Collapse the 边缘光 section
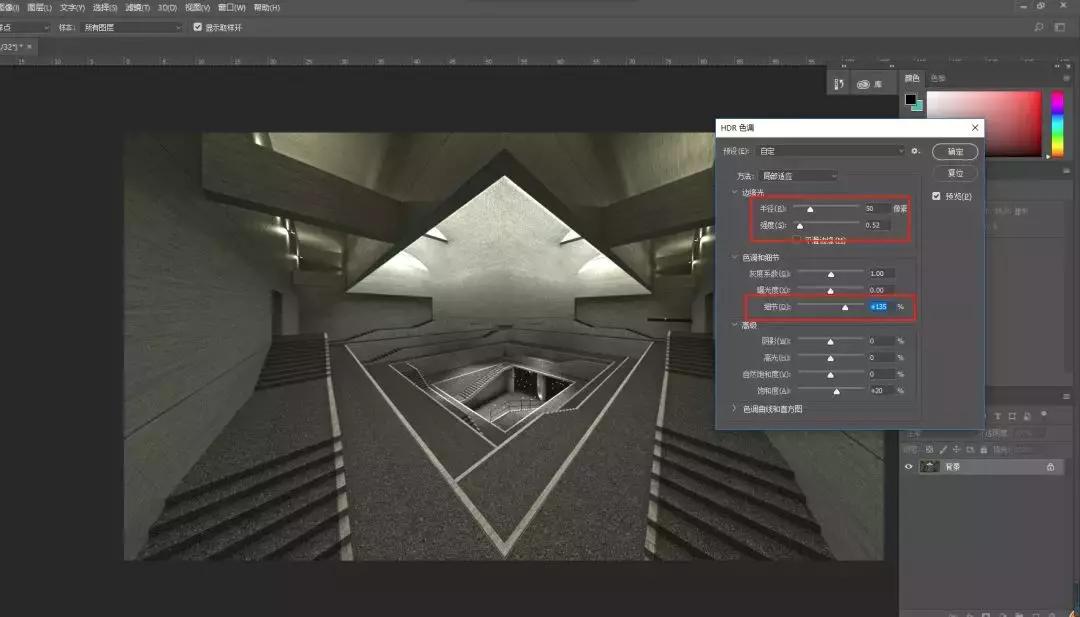This screenshot has height=617, width=1080. tap(734, 193)
